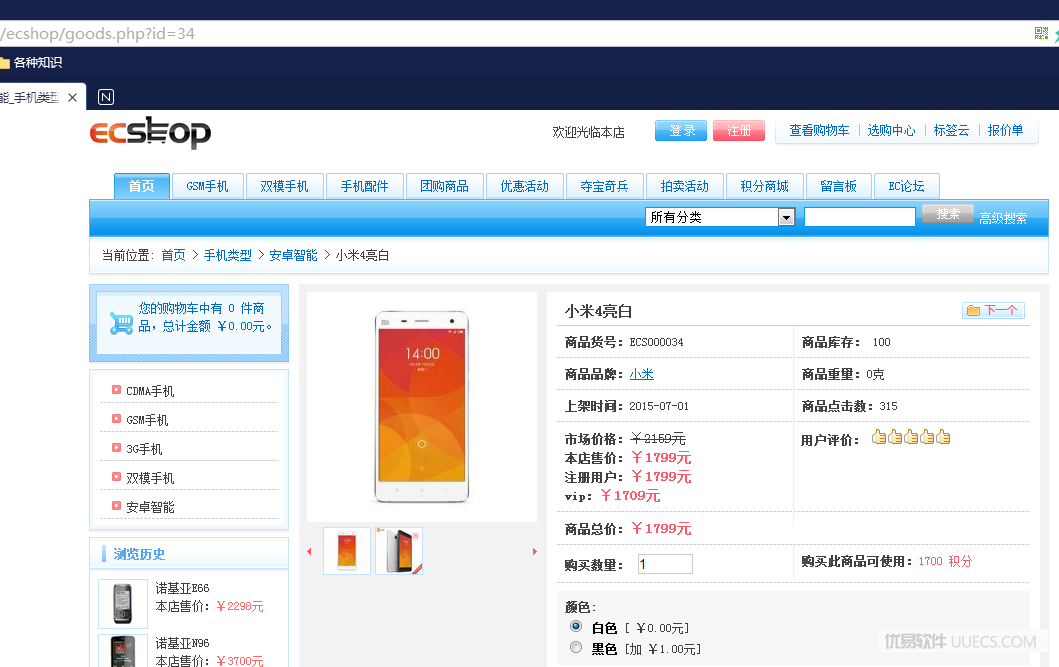Open 诺基亚E66 thumbnail in browsing history
This screenshot has width=1059, height=667.
(123, 604)
